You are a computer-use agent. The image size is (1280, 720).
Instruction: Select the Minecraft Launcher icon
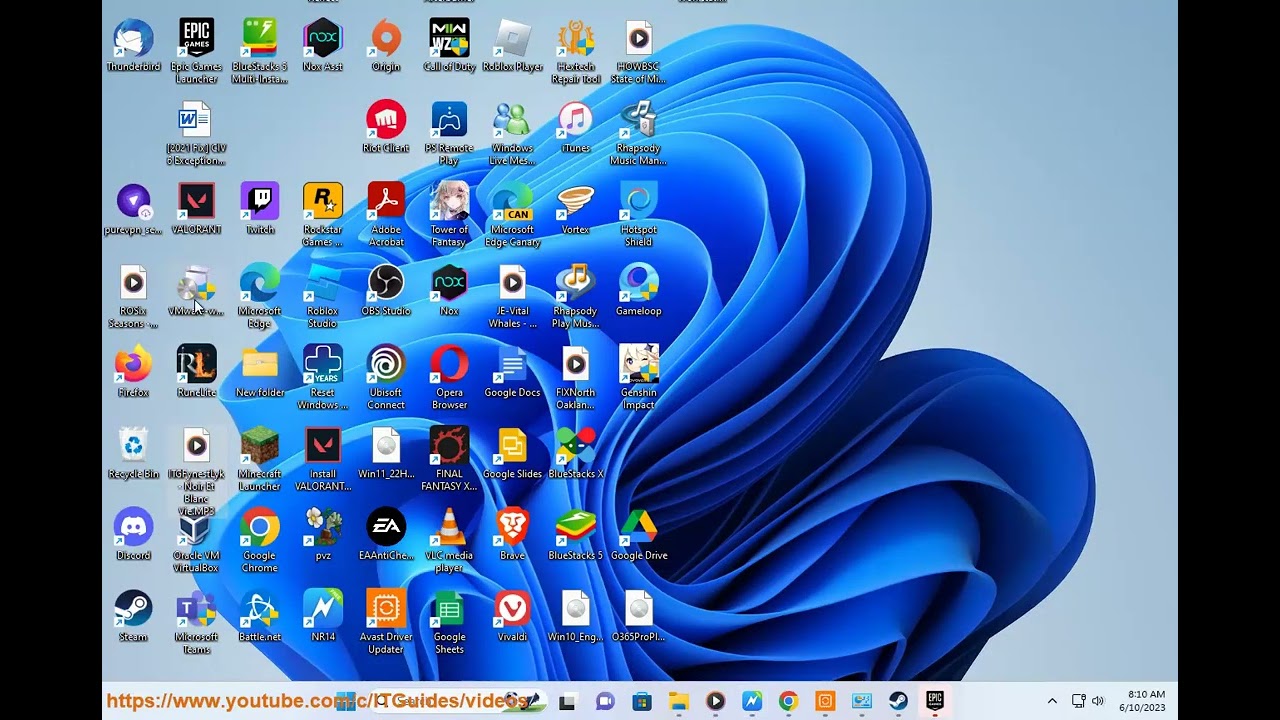[x=259, y=458]
